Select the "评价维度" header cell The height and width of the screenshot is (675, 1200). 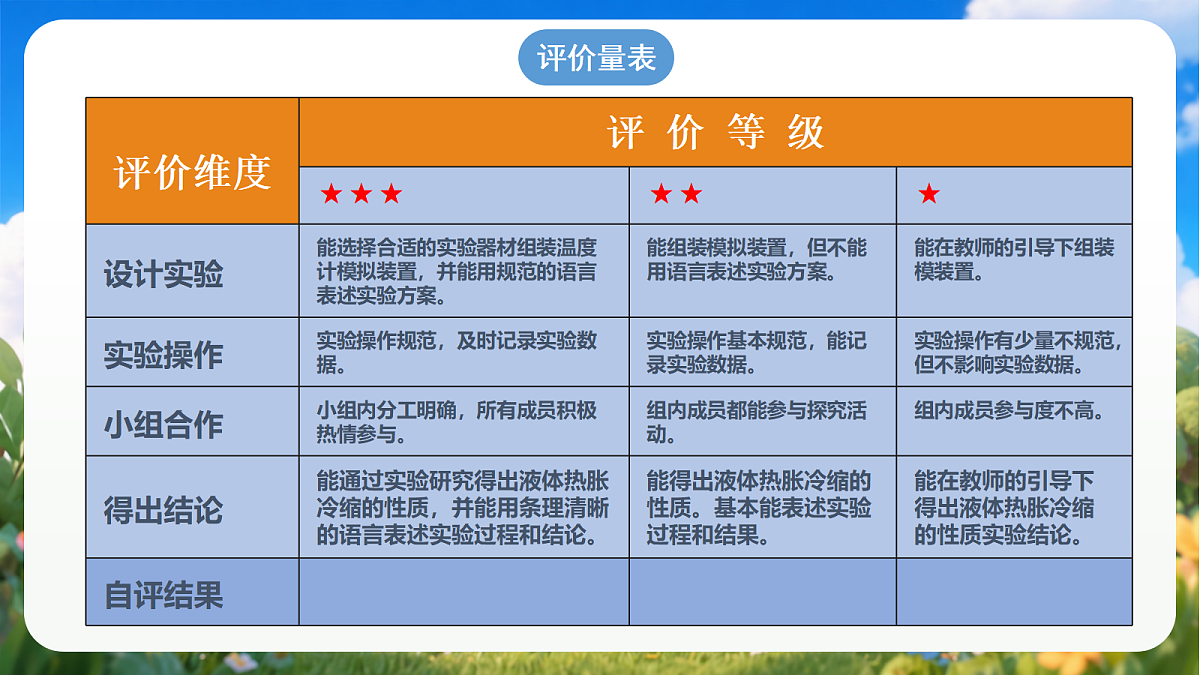click(192, 161)
